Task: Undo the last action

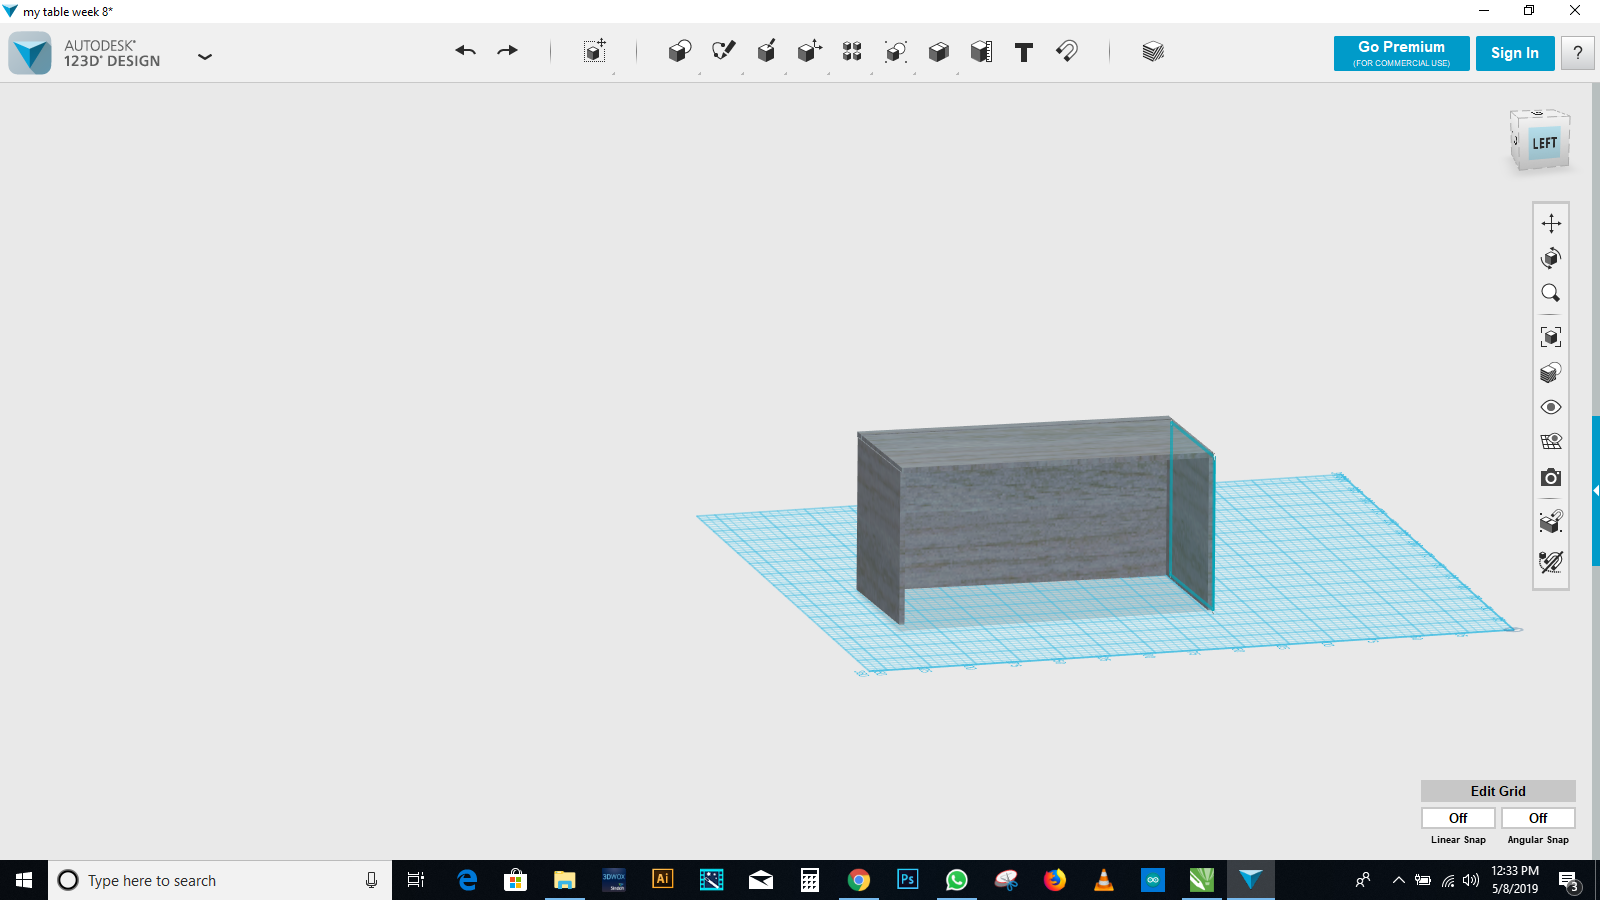Action: point(465,51)
